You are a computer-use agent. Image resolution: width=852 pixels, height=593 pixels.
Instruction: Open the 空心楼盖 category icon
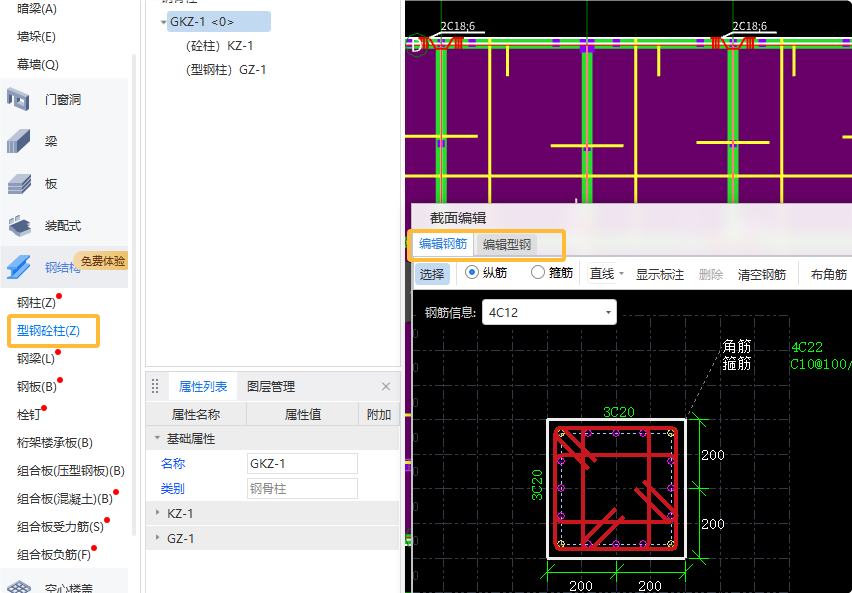(18, 587)
